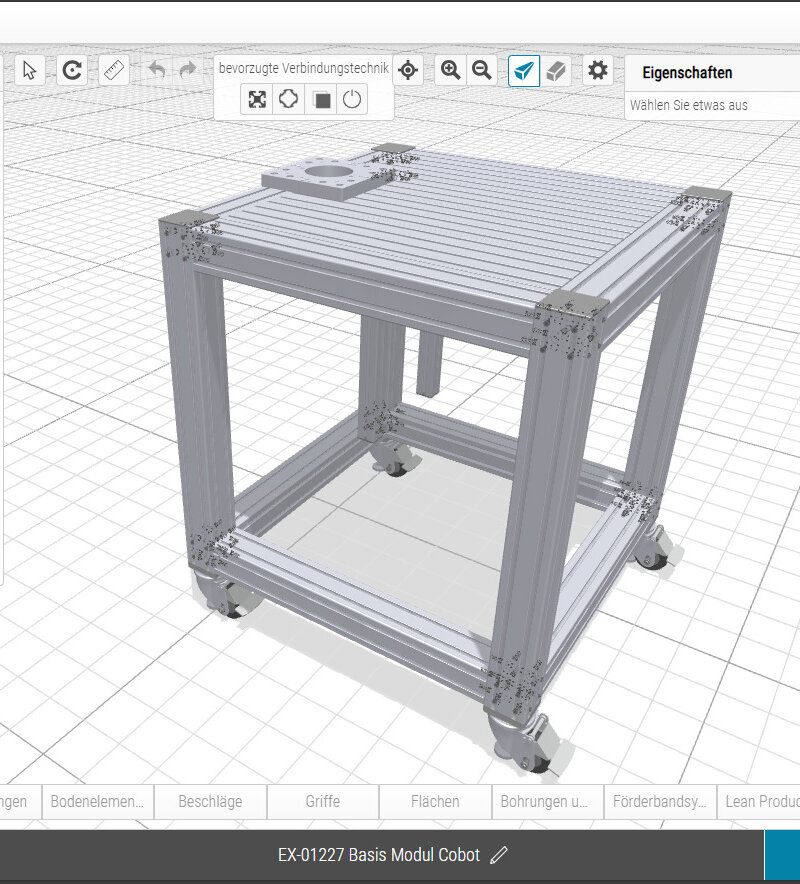The image size is (800, 884).
Task: Open the Beschläge category tab
Action: click(x=210, y=801)
